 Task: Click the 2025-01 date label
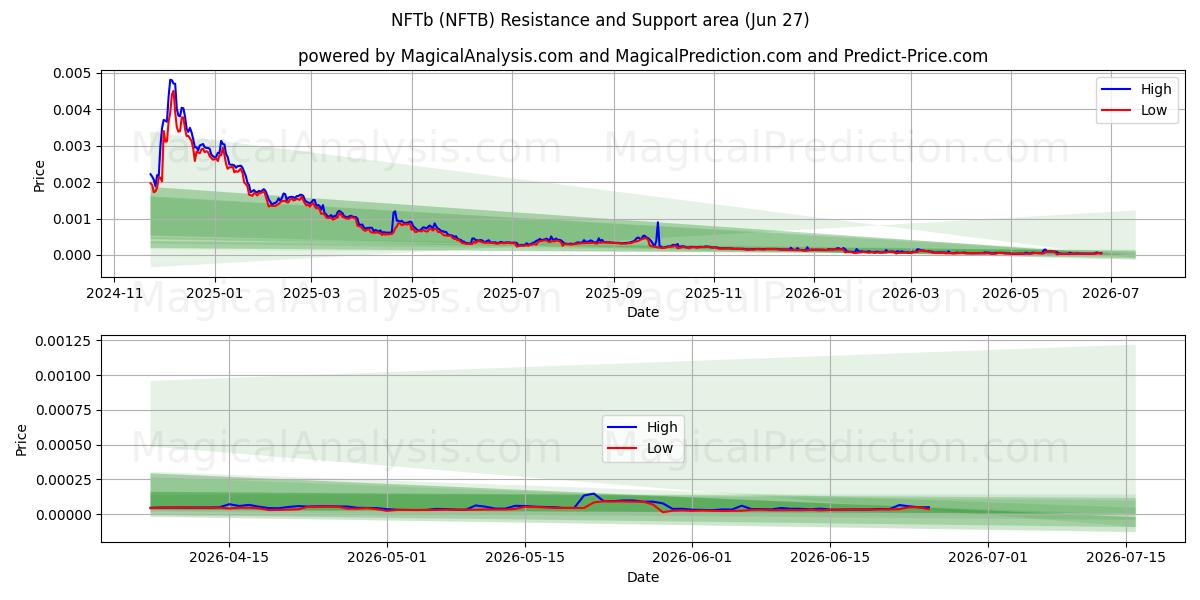(214, 293)
